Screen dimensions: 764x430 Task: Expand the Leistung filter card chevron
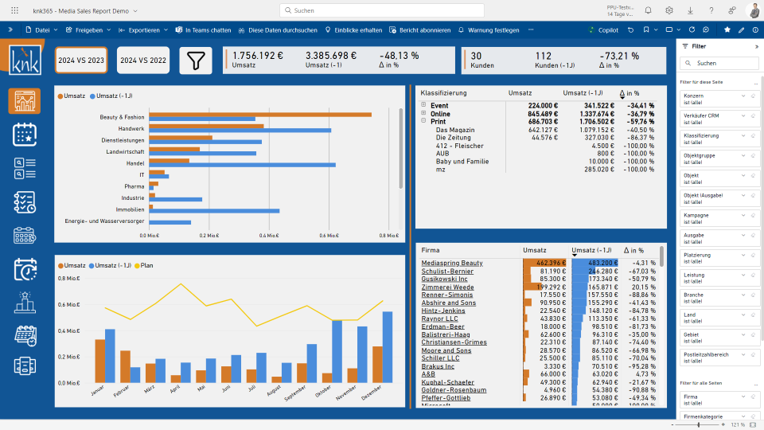click(x=743, y=275)
